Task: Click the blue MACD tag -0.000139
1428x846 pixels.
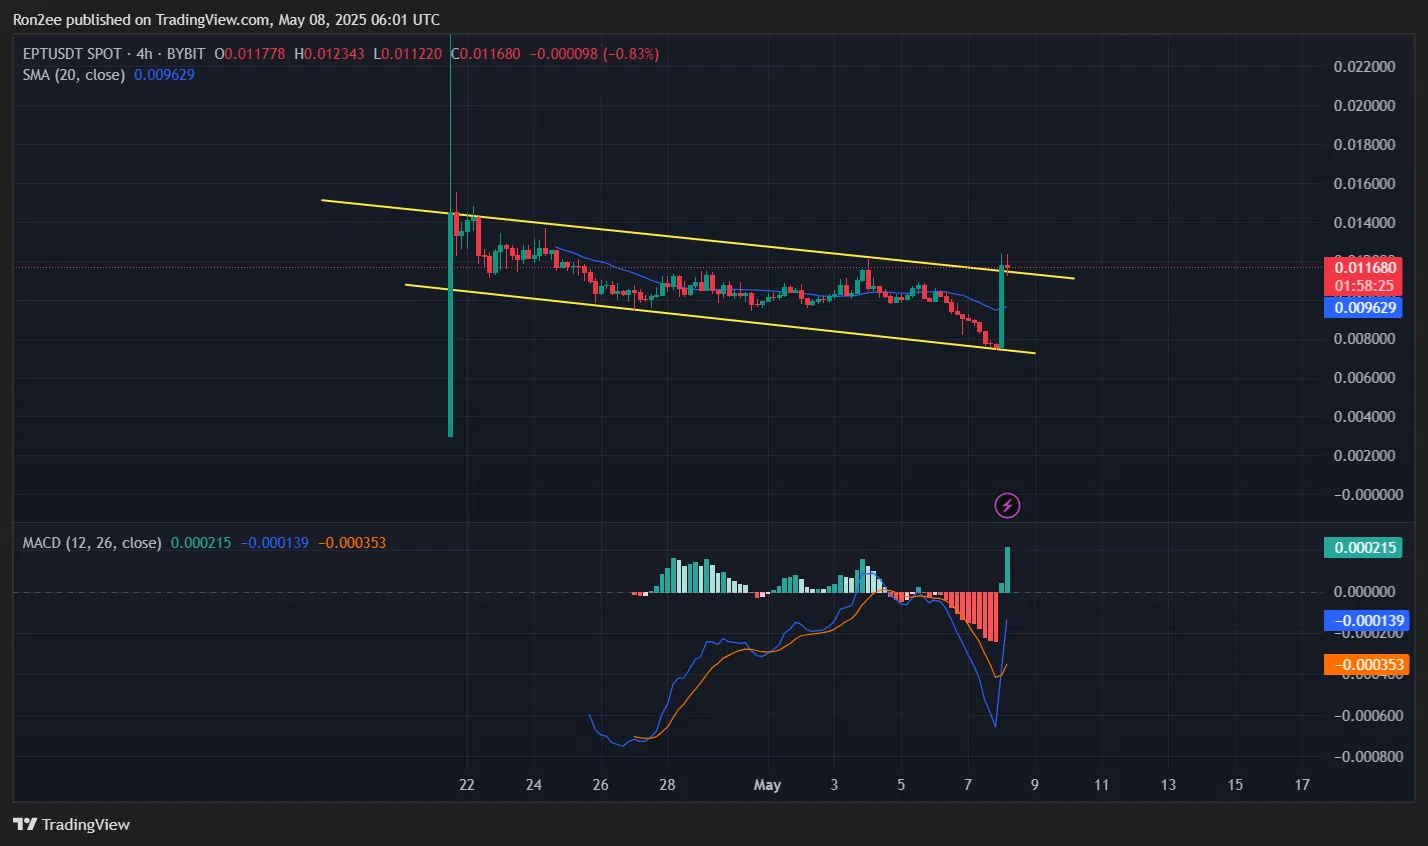Action: (x=1366, y=621)
